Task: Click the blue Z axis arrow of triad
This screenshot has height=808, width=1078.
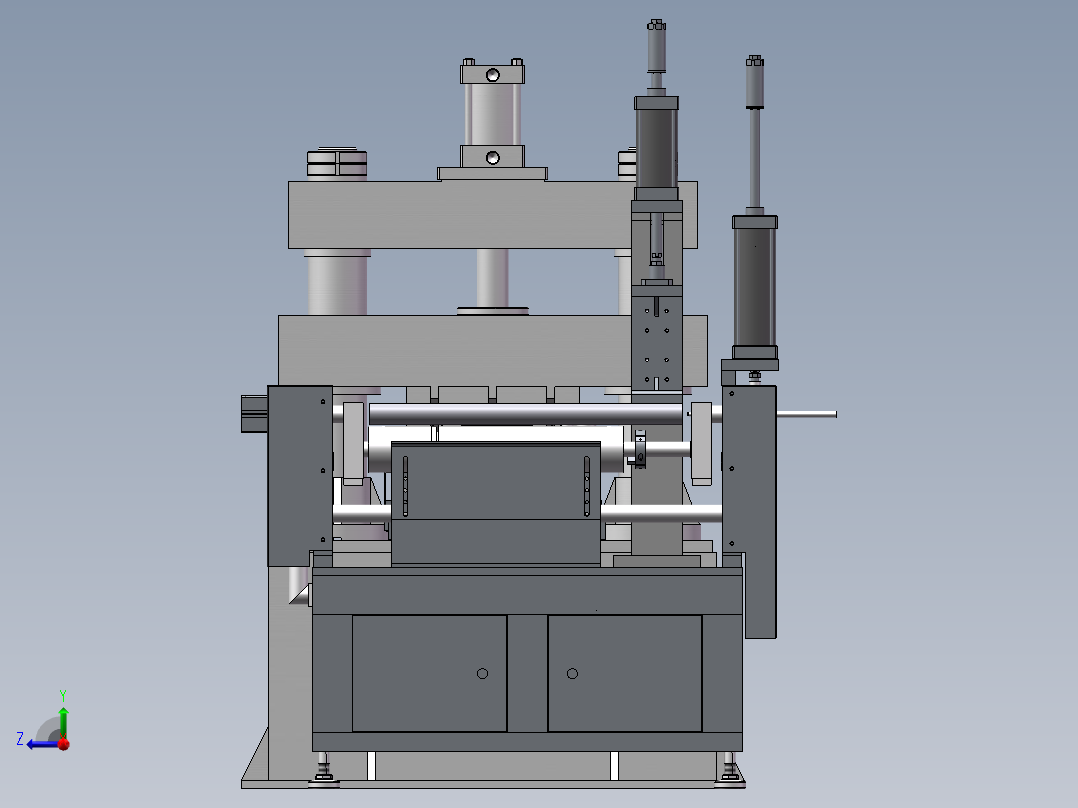Action: (x=42, y=744)
